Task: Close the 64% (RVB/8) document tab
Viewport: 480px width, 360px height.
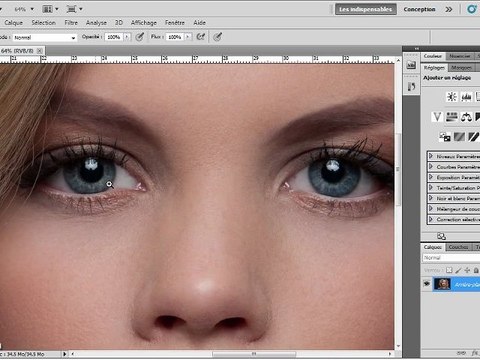Action: pyautogui.click(x=40, y=51)
